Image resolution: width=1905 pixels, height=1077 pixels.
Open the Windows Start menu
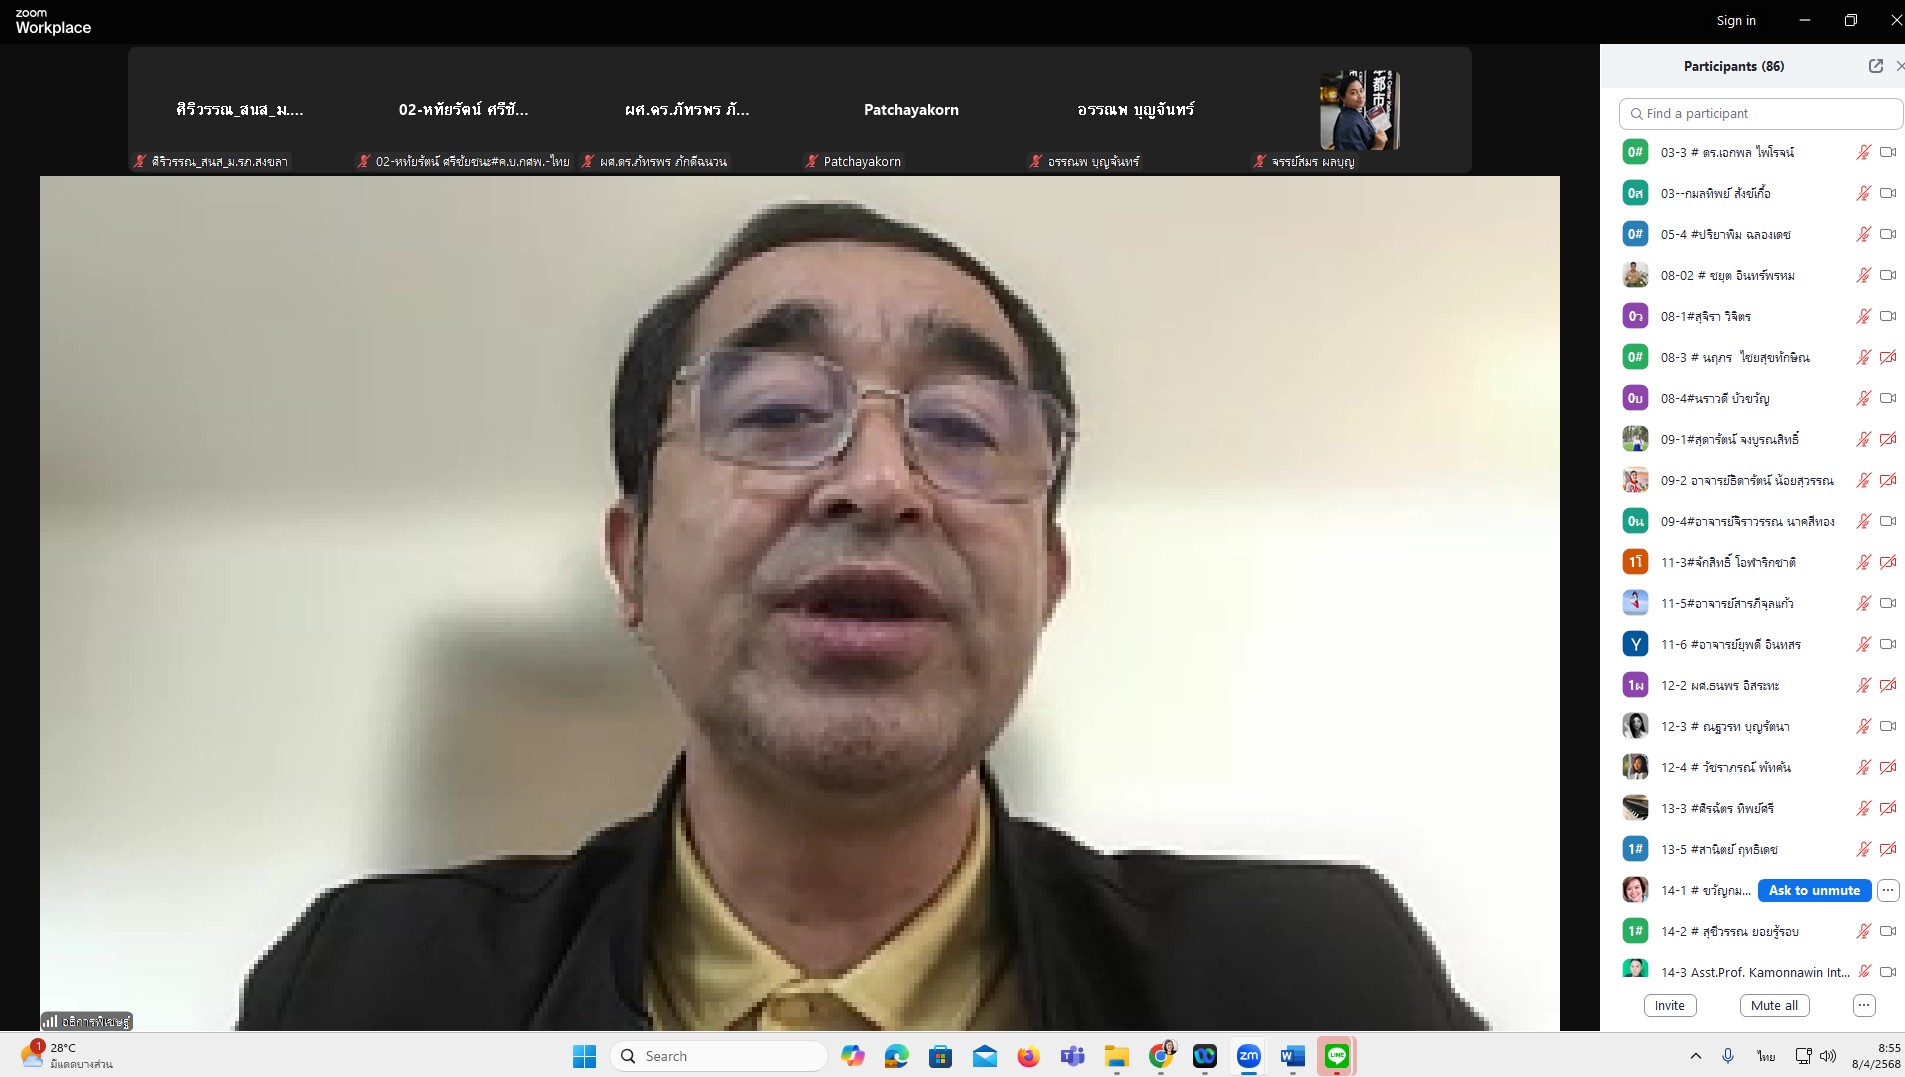point(584,1056)
